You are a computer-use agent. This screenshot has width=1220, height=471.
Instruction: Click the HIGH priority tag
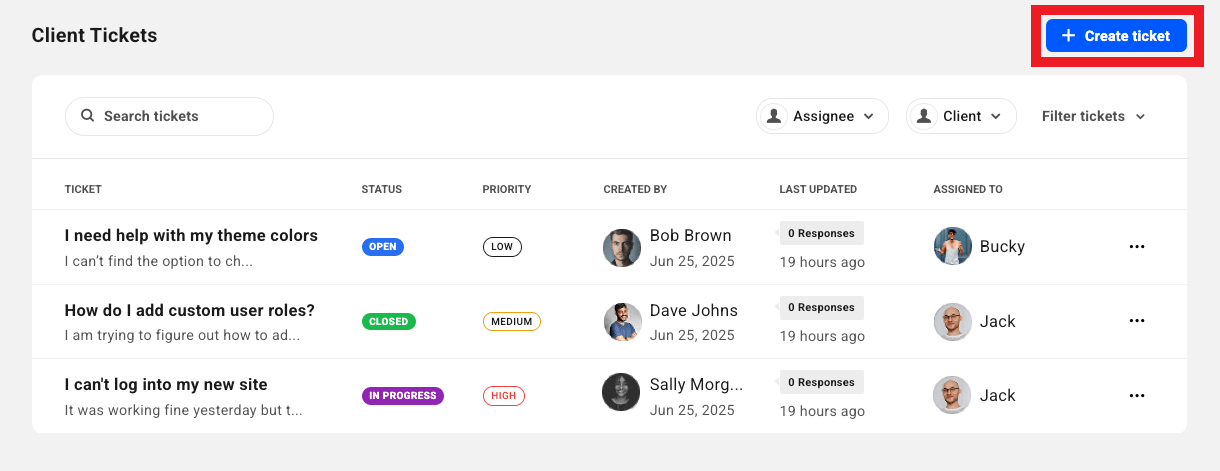pyautogui.click(x=504, y=396)
